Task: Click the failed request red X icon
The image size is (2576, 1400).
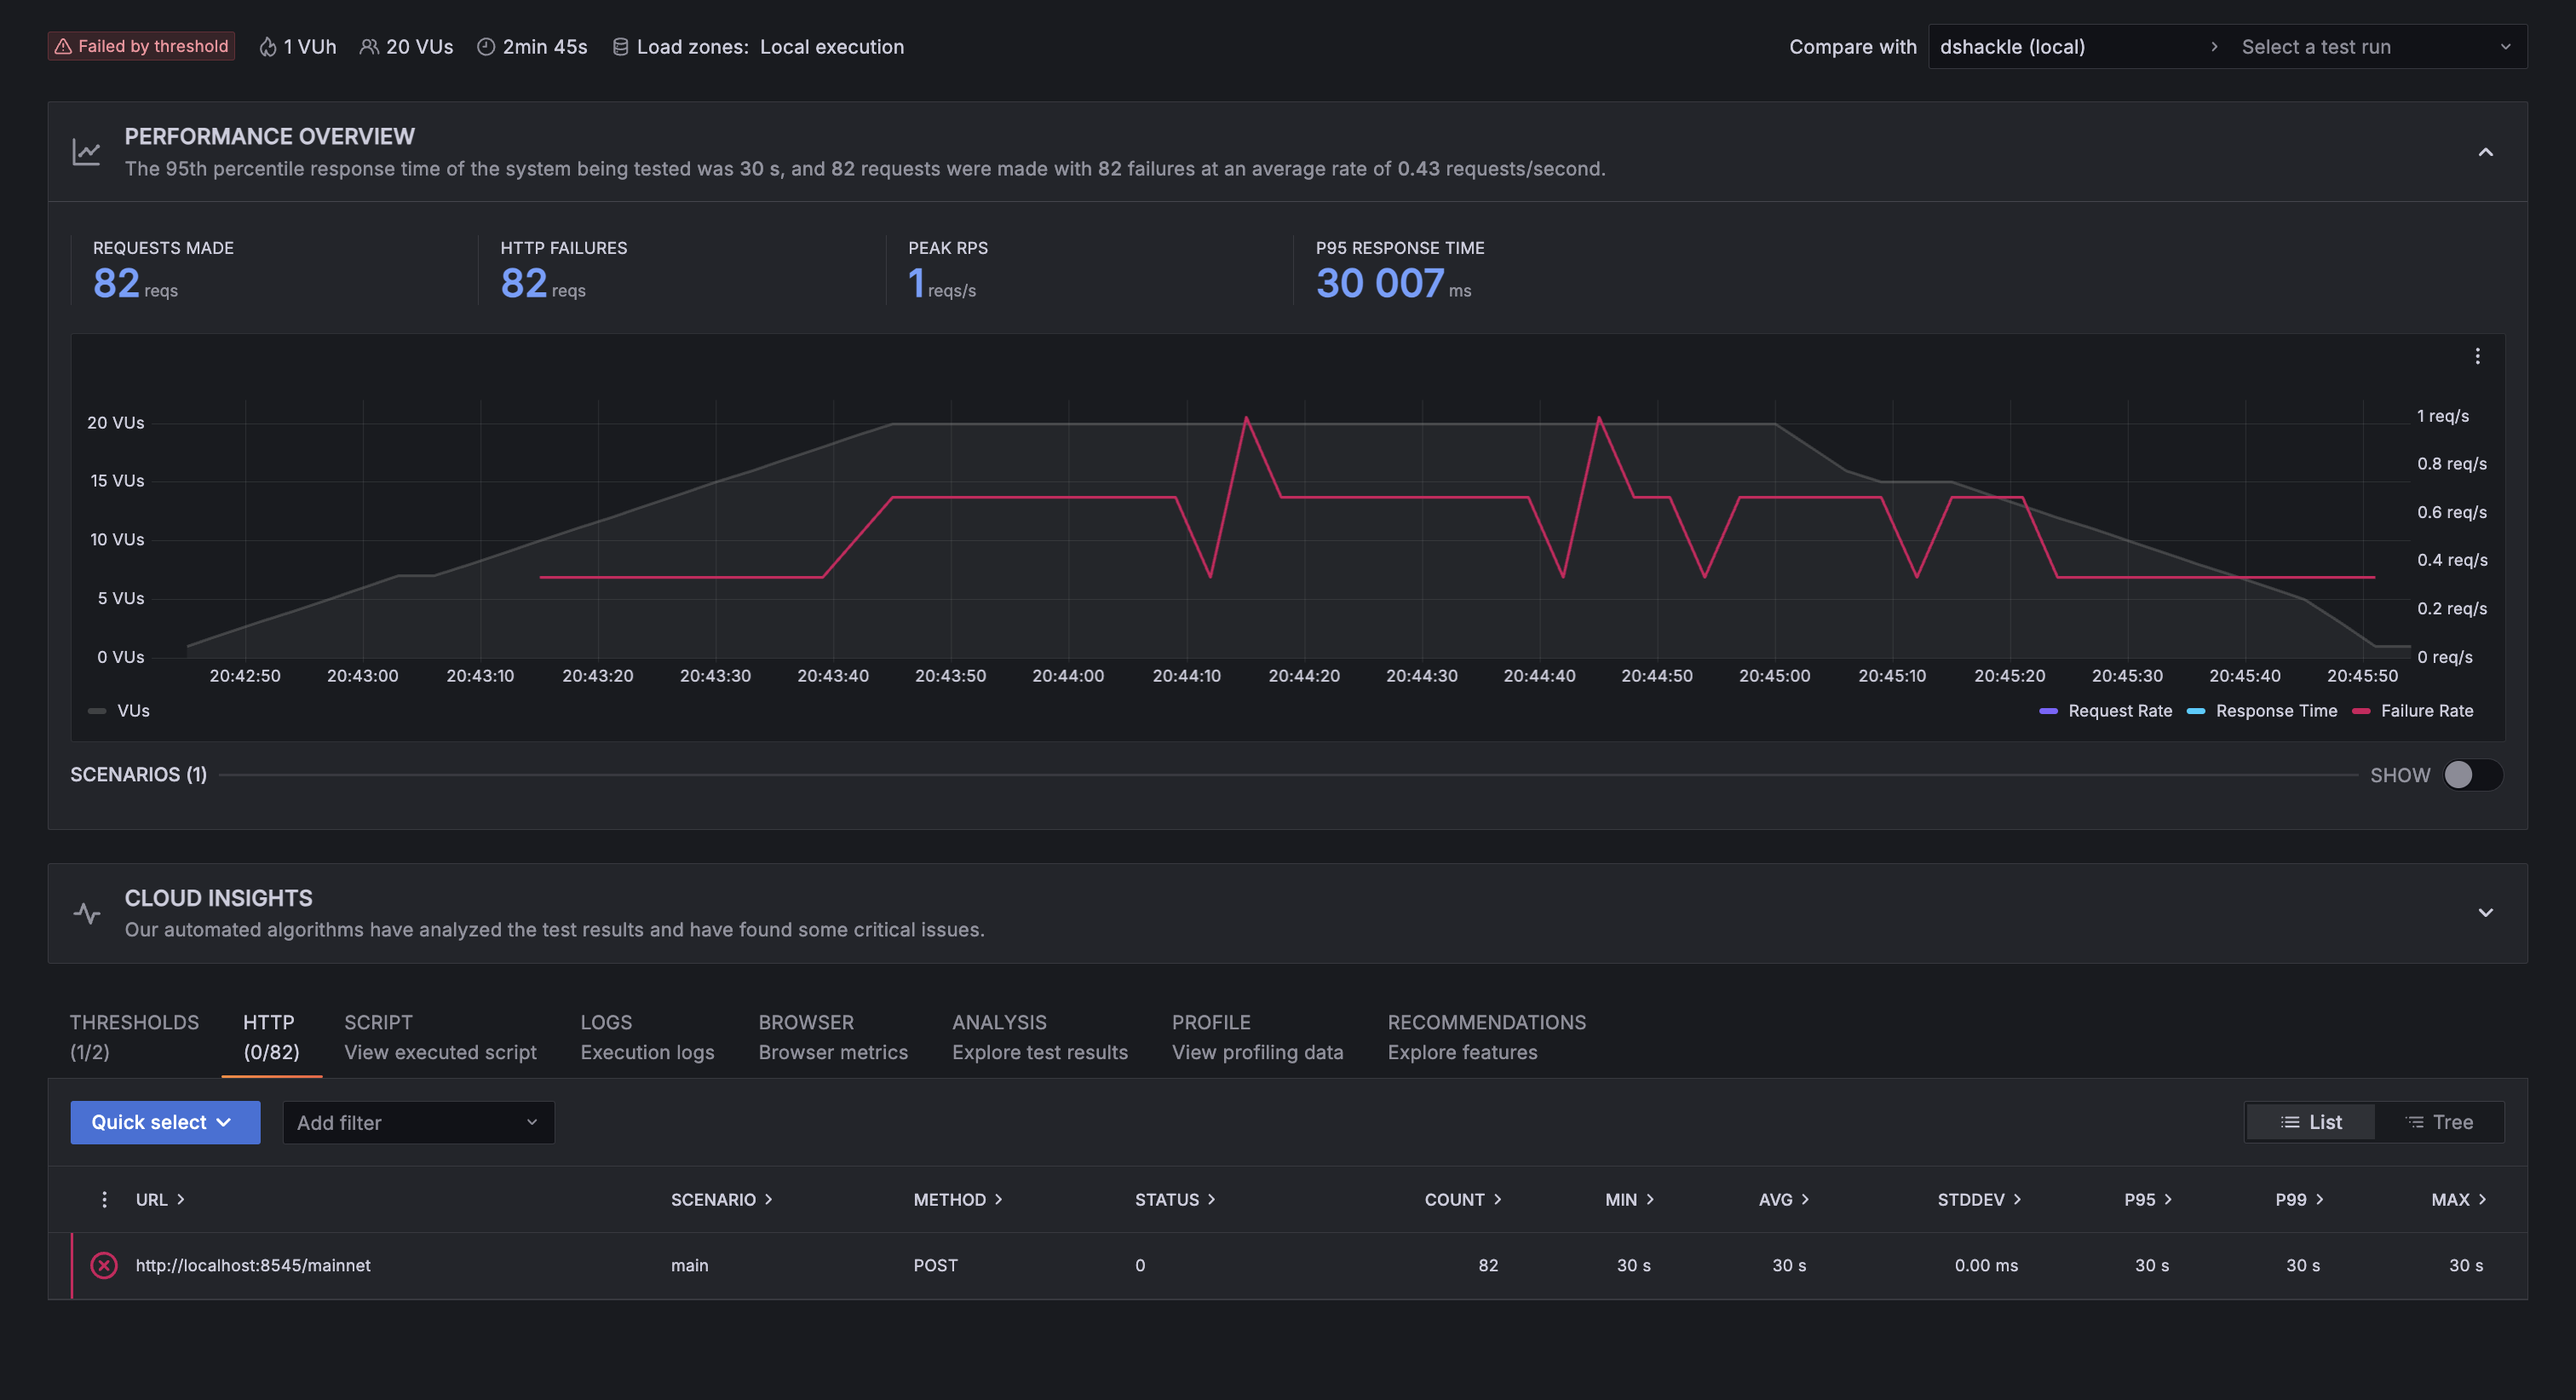Action: click(104, 1265)
